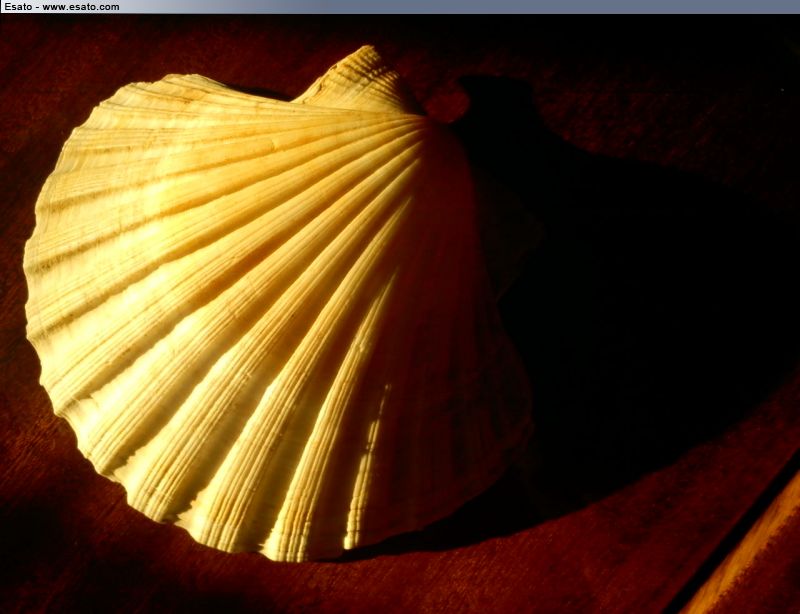
Task: Click the "Esato - www.esato.com" title text
Action: click(x=62, y=7)
